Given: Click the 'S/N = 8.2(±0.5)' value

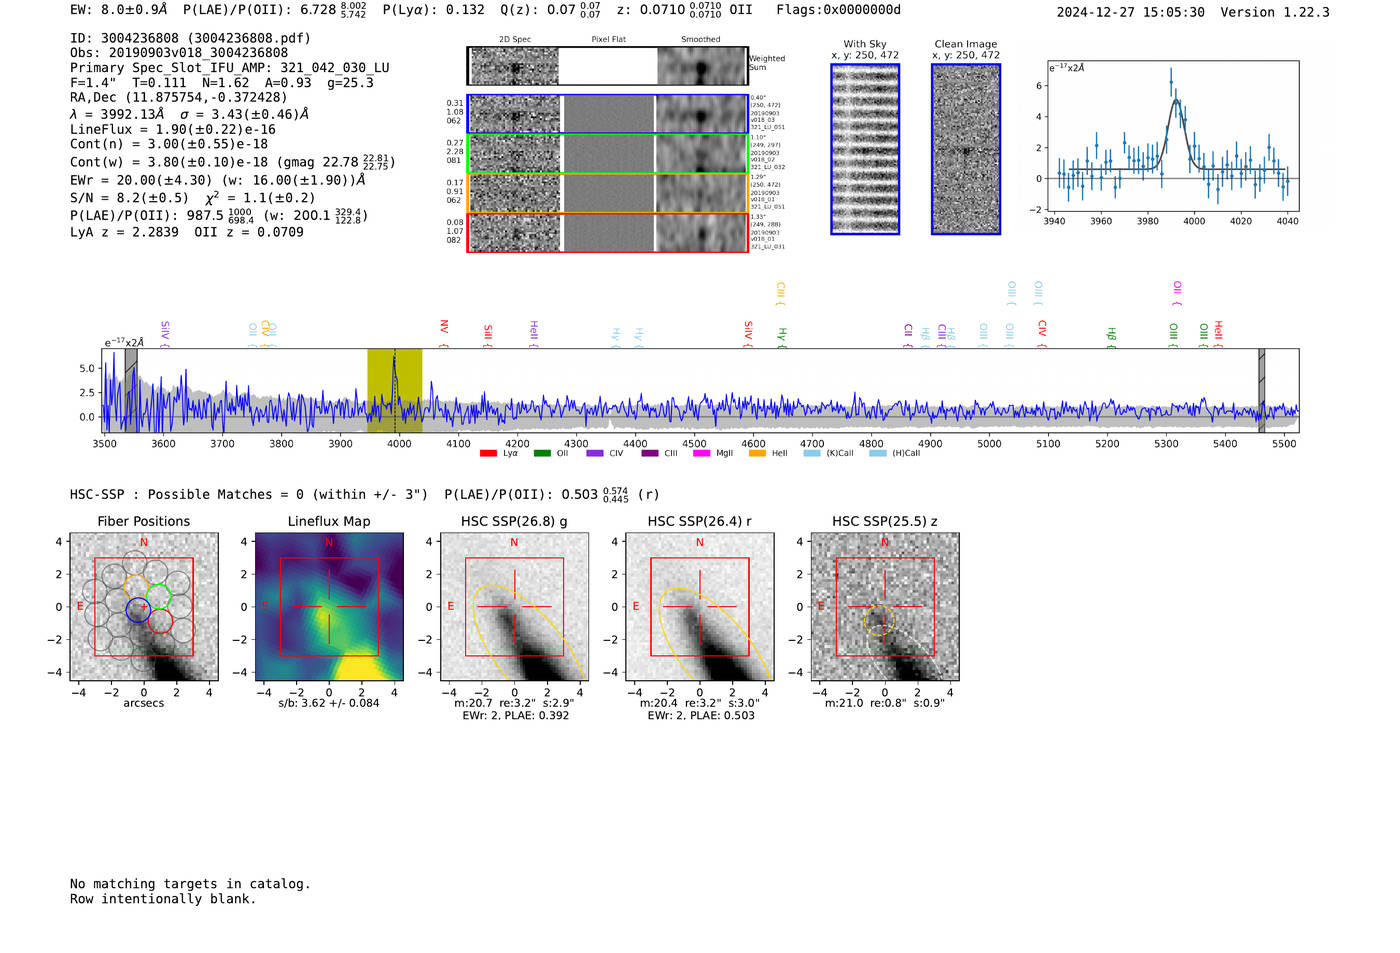Looking at the screenshot, I should click(x=129, y=198).
